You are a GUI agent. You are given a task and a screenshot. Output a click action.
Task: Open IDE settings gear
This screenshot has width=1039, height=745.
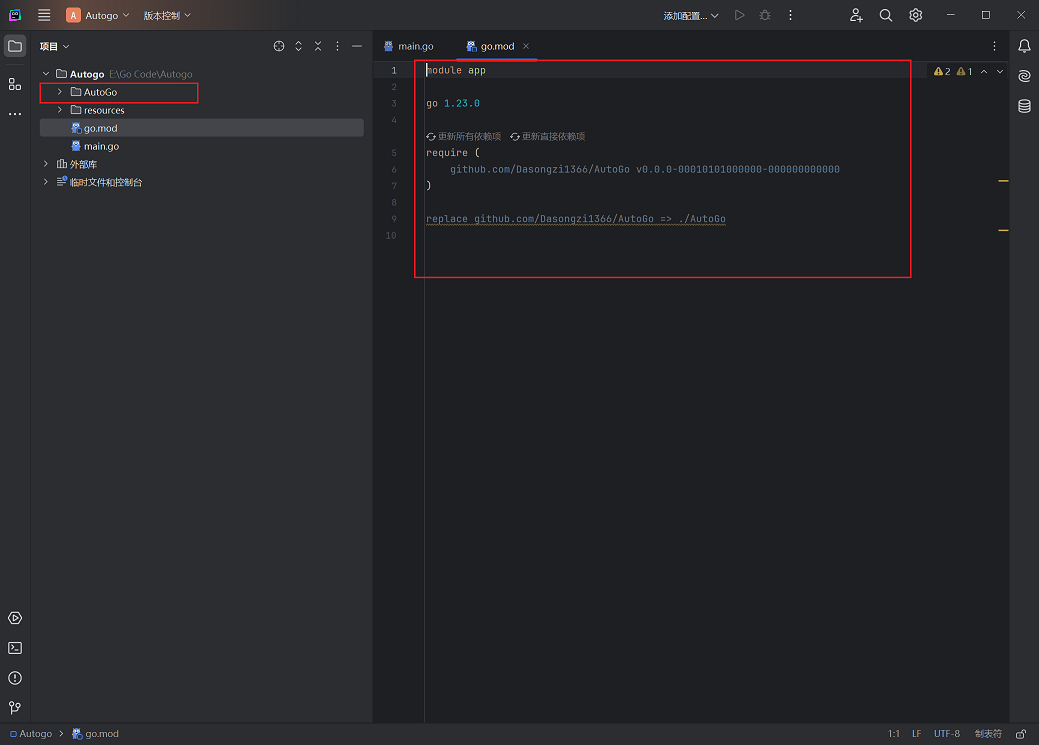tap(916, 15)
